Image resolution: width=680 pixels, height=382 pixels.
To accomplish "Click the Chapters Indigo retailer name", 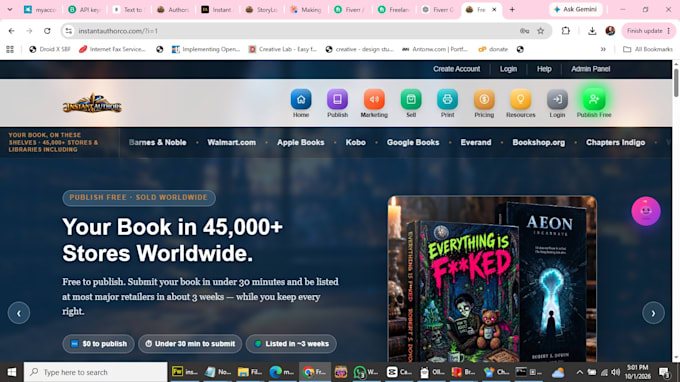I will point(615,143).
